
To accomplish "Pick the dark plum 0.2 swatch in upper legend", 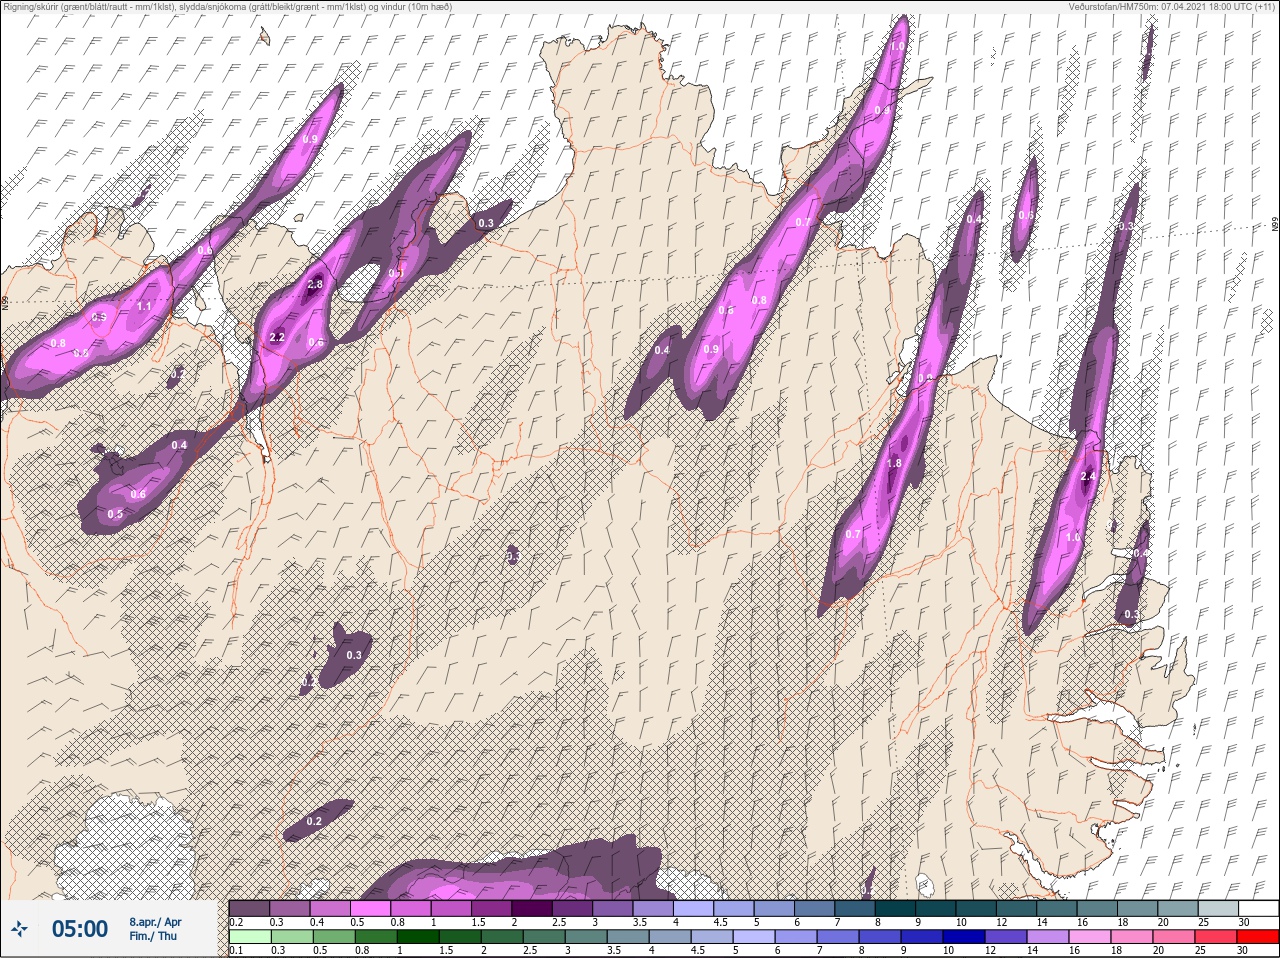I will 249,908.
